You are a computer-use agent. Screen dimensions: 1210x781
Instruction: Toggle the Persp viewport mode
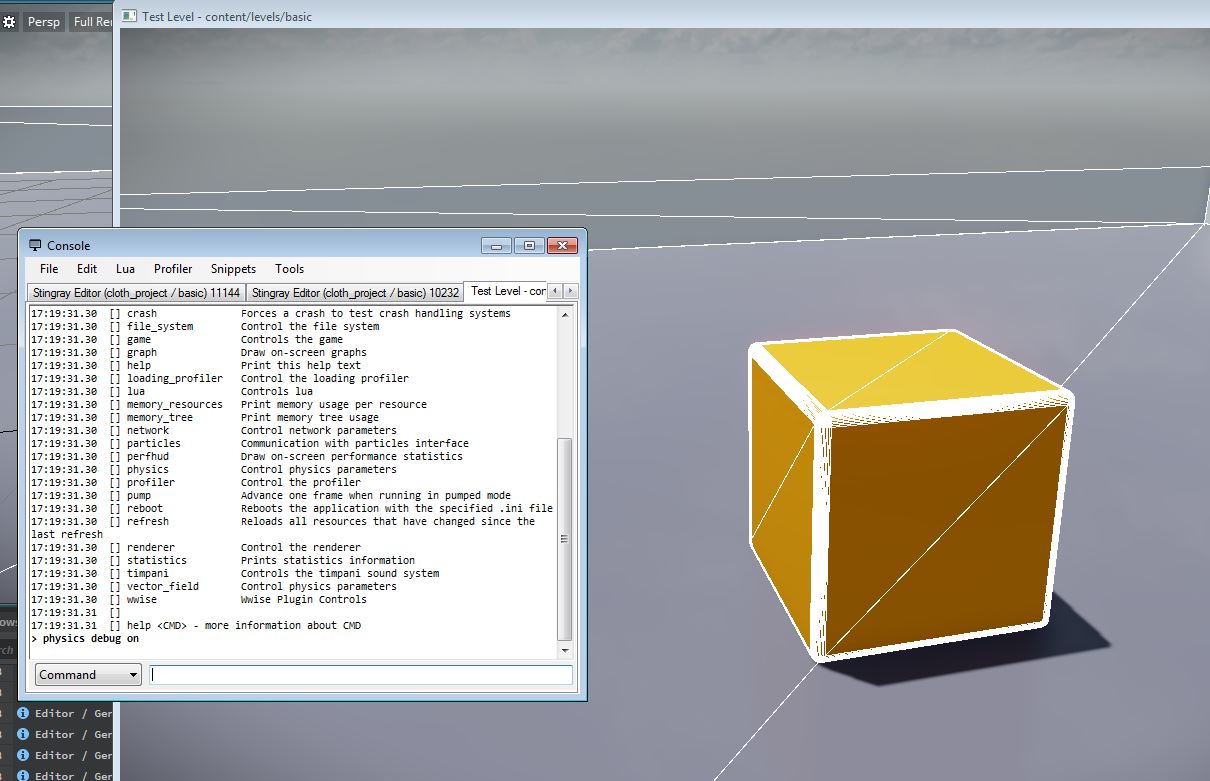[x=43, y=21]
